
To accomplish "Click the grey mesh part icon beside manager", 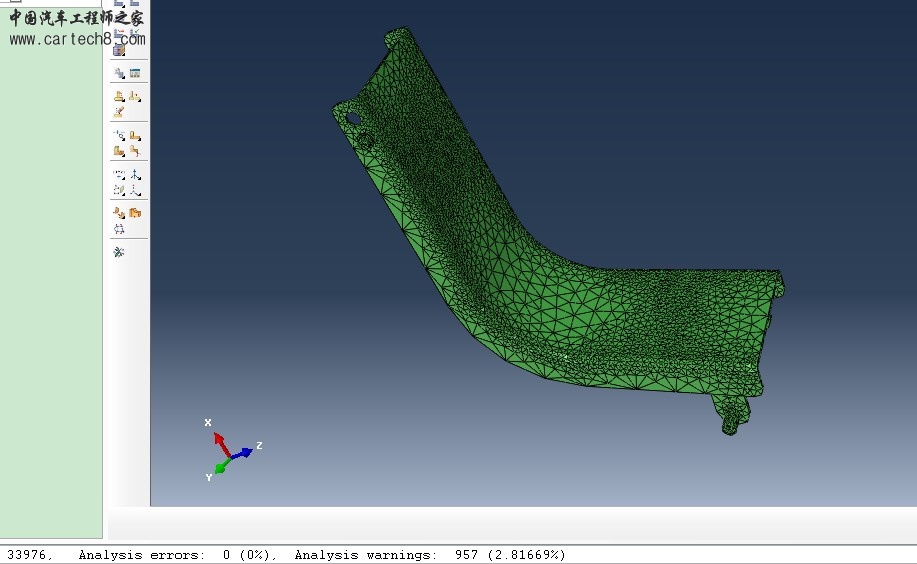I will click(120, 73).
